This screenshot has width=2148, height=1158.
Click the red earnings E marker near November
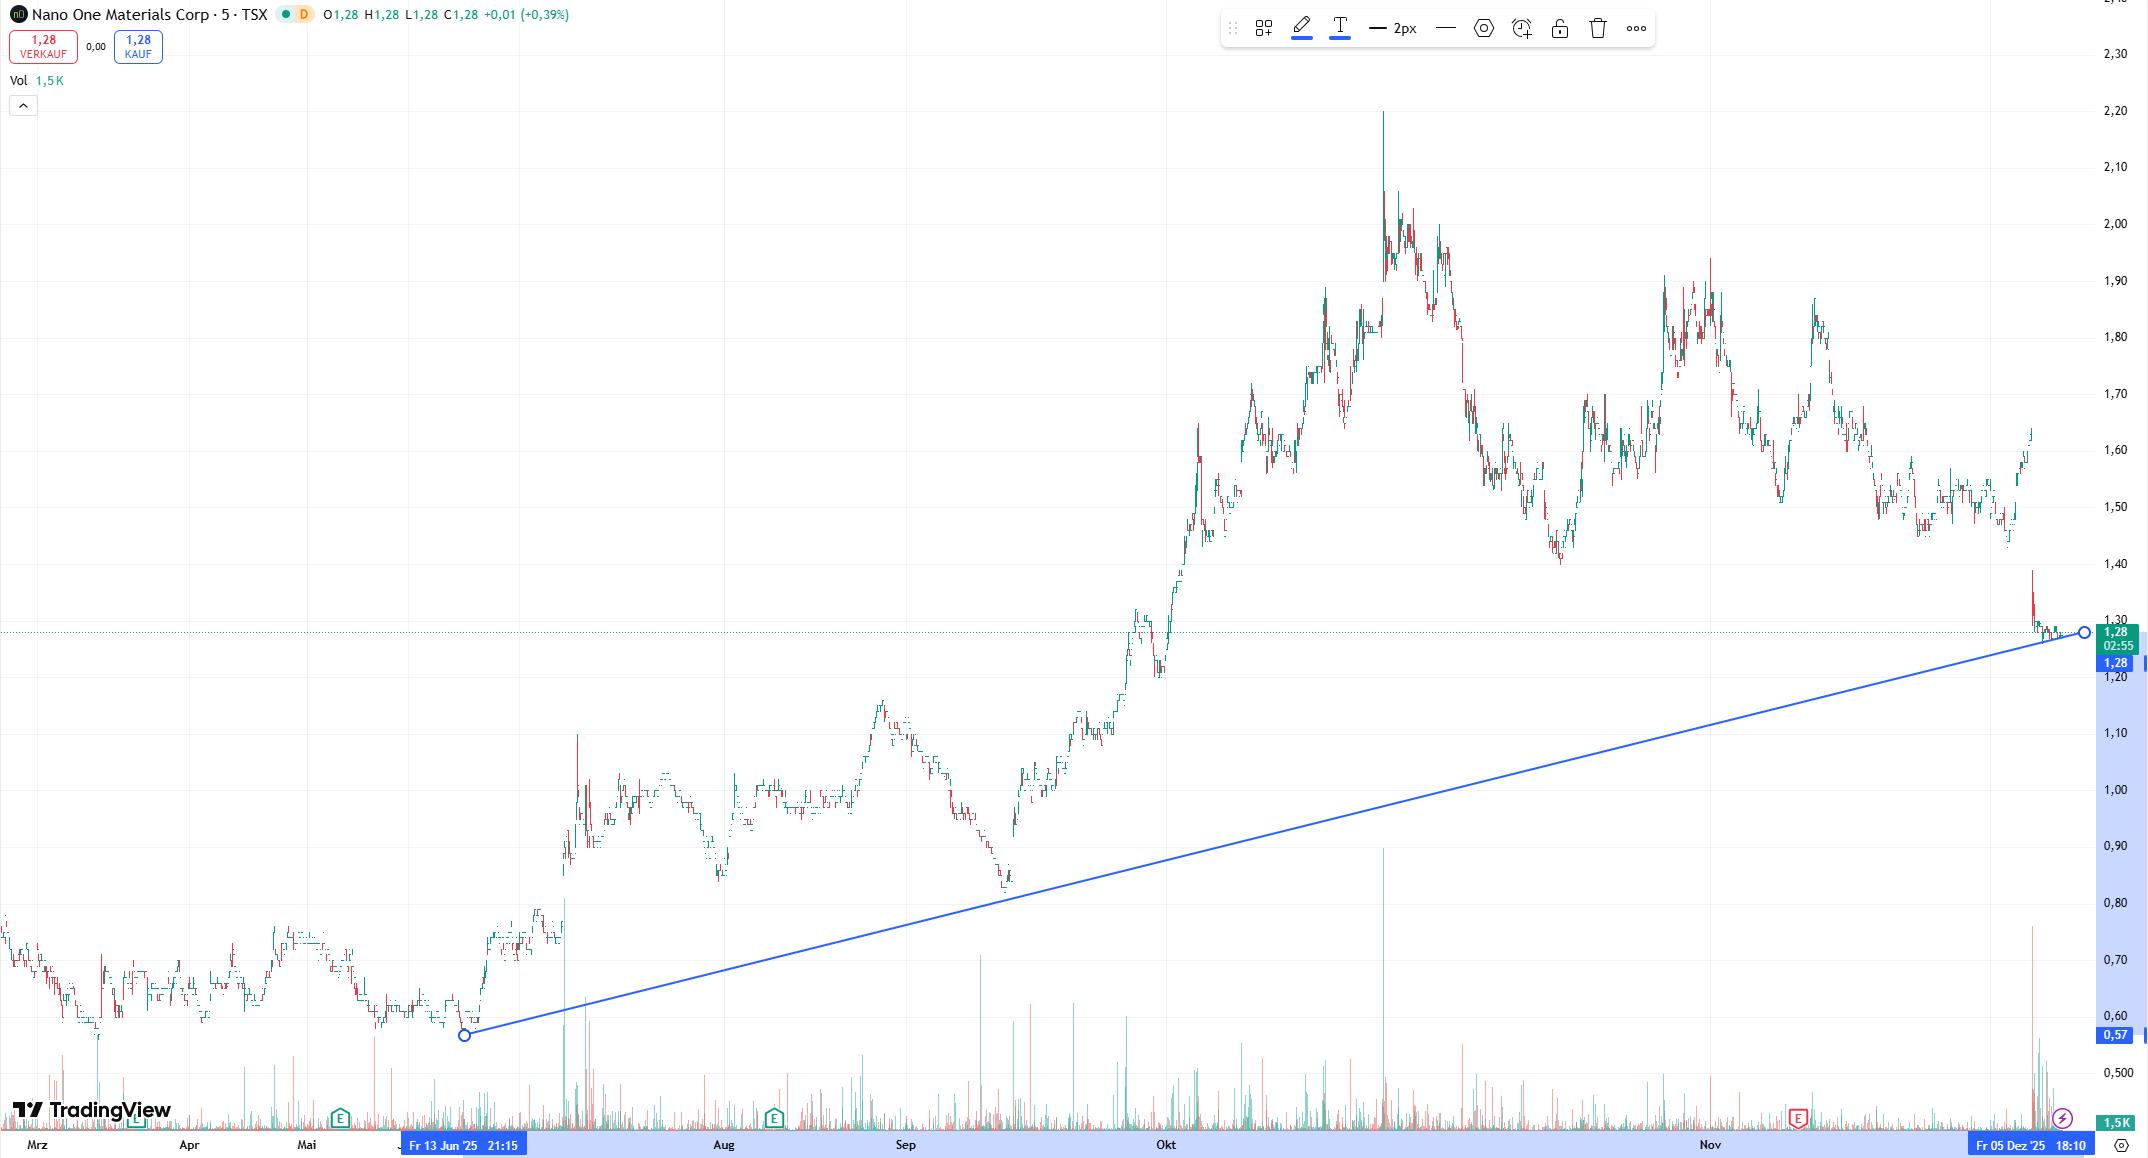point(1798,1118)
